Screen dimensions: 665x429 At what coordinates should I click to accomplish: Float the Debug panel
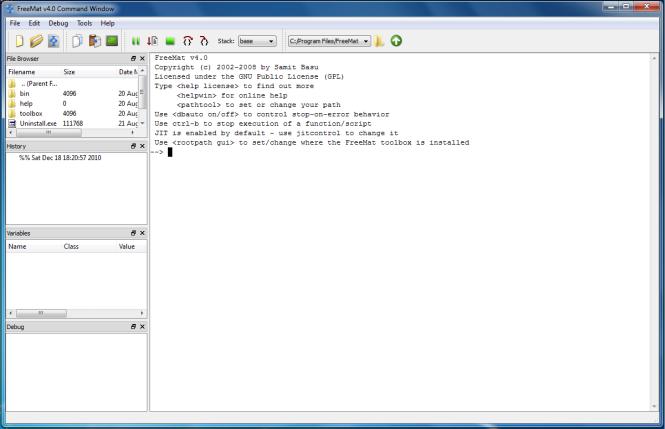tap(133, 327)
